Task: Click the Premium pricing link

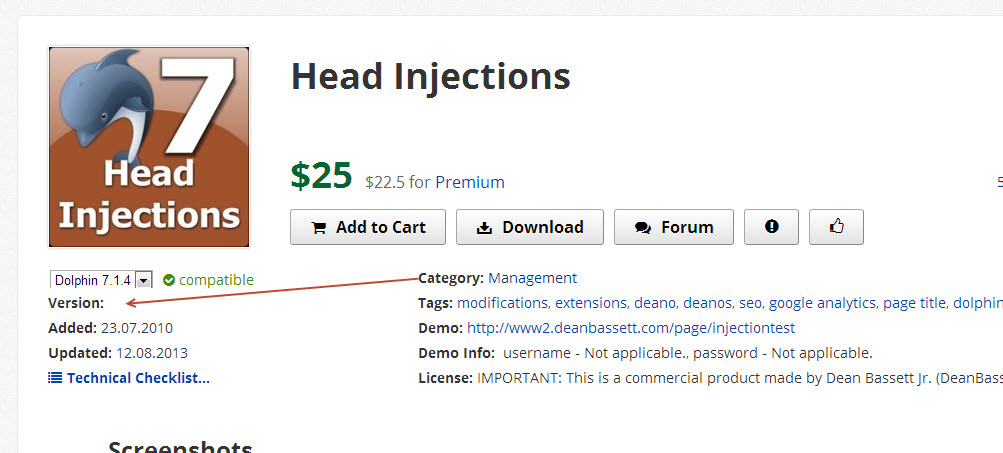Action: pyautogui.click(x=469, y=182)
